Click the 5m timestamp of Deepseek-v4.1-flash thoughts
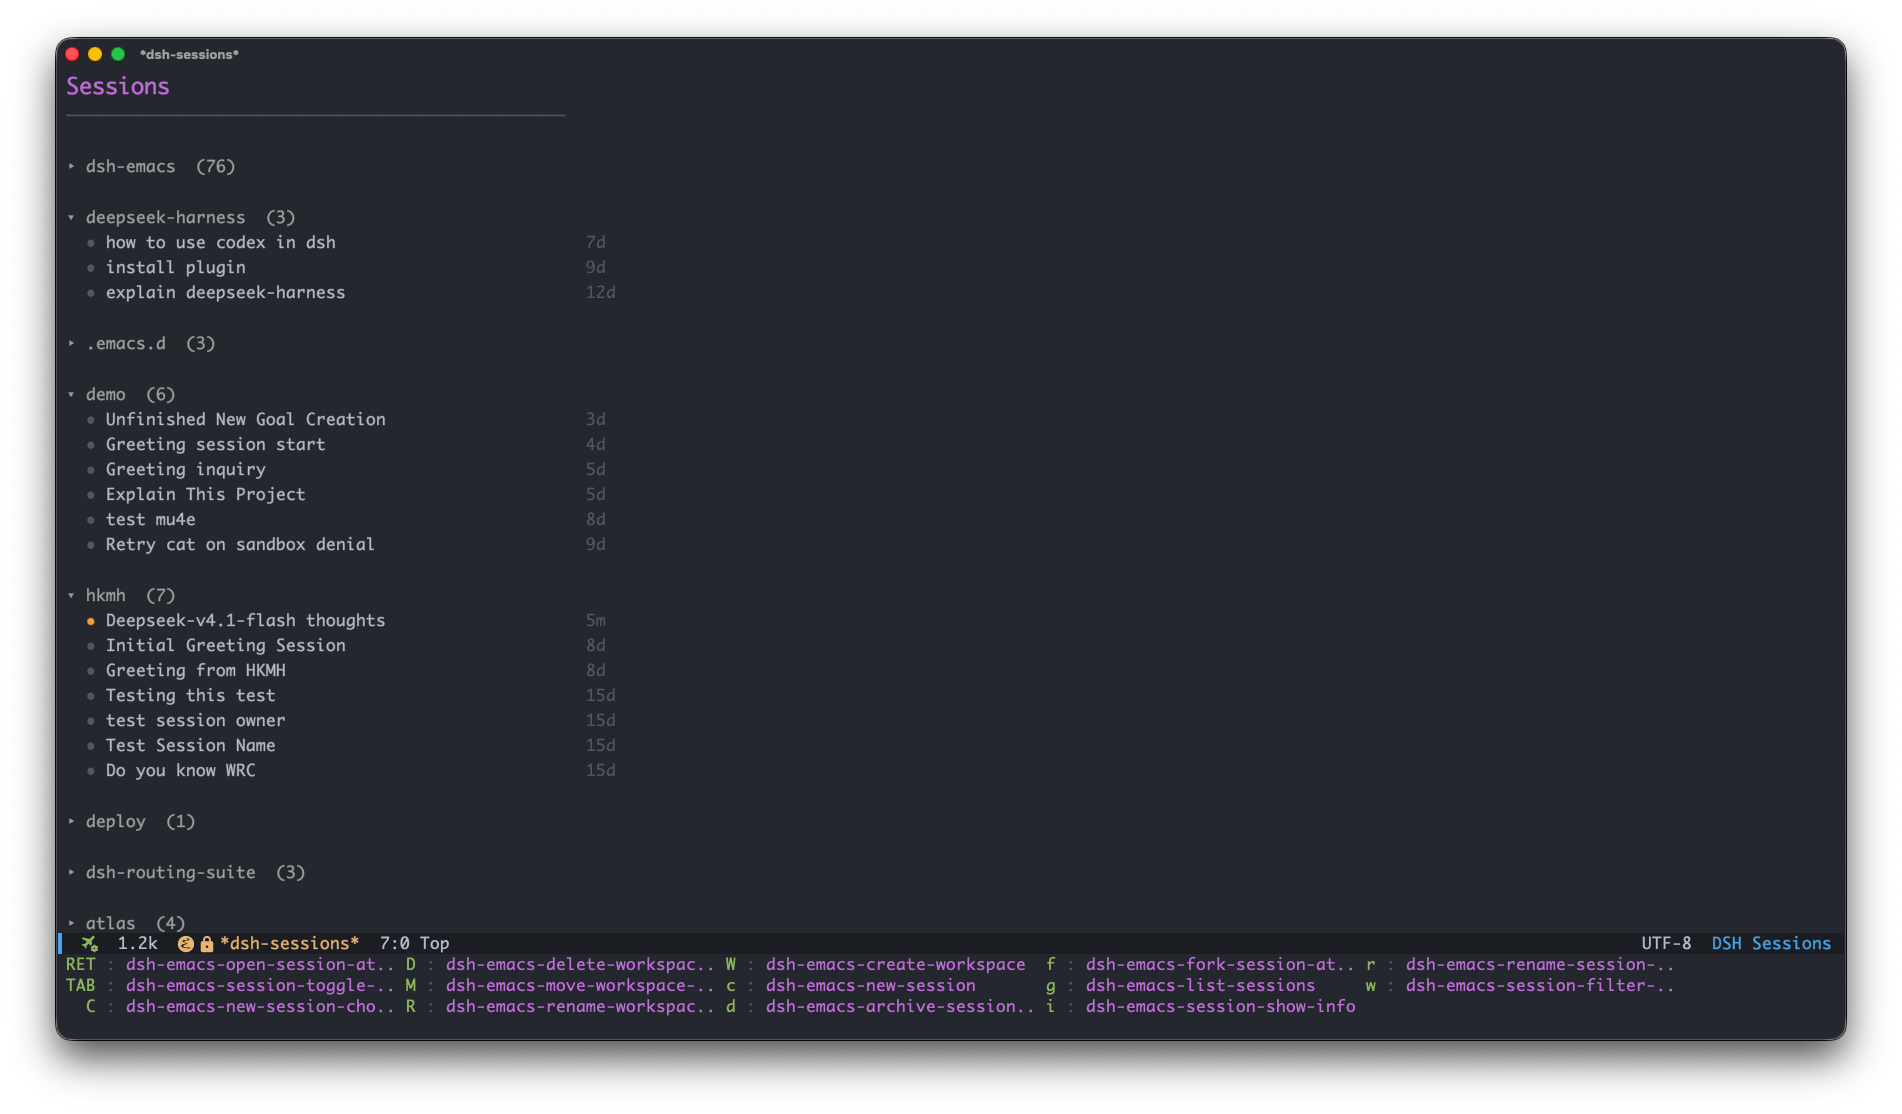 click(595, 620)
